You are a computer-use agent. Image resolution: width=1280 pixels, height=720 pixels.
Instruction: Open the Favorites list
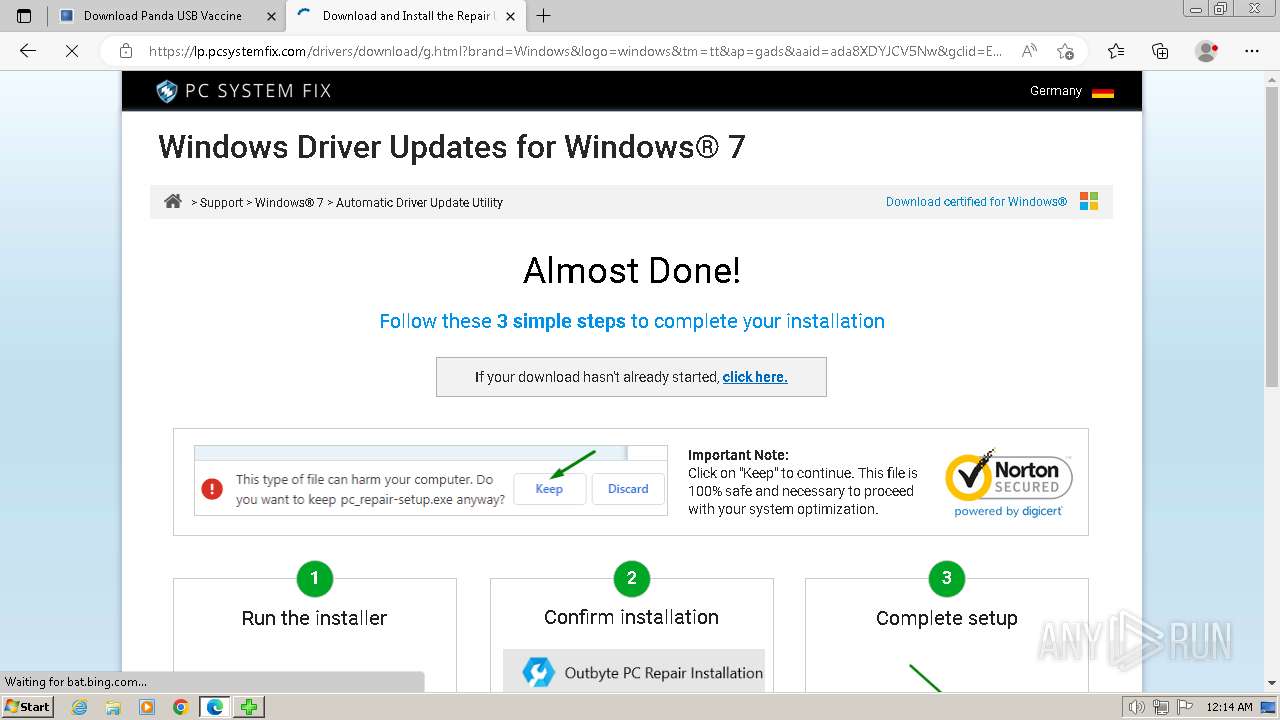1116,51
